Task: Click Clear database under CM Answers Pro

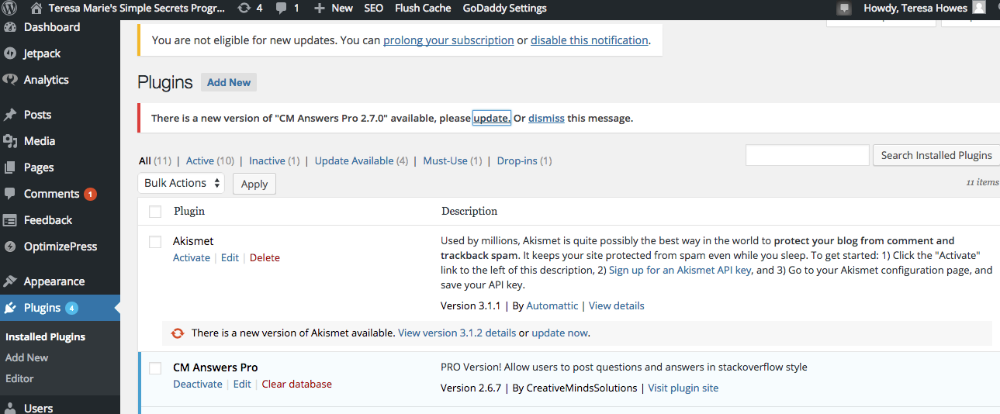Action: click(297, 384)
